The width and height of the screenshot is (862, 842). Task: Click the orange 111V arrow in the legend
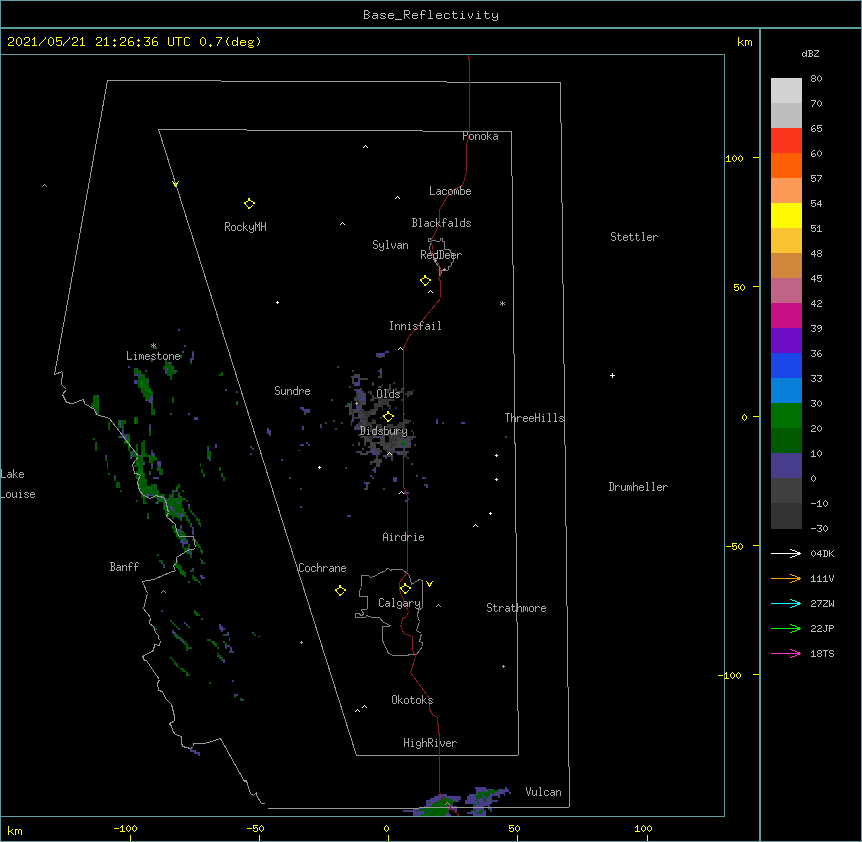click(x=786, y=578)
